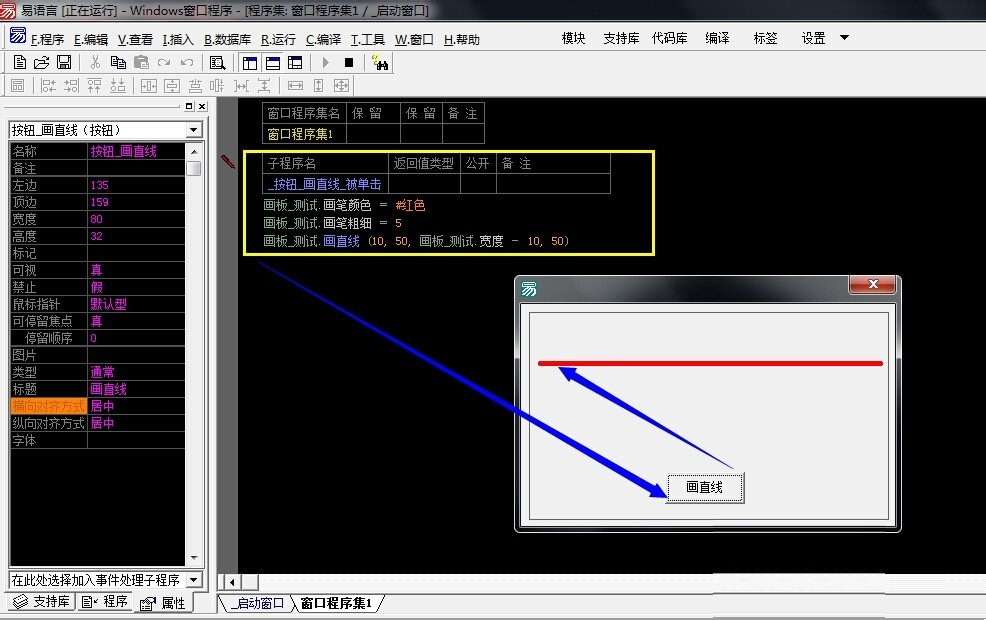
Task: Click the 名称 value 按钮_画直线 field
Action: 136,151
